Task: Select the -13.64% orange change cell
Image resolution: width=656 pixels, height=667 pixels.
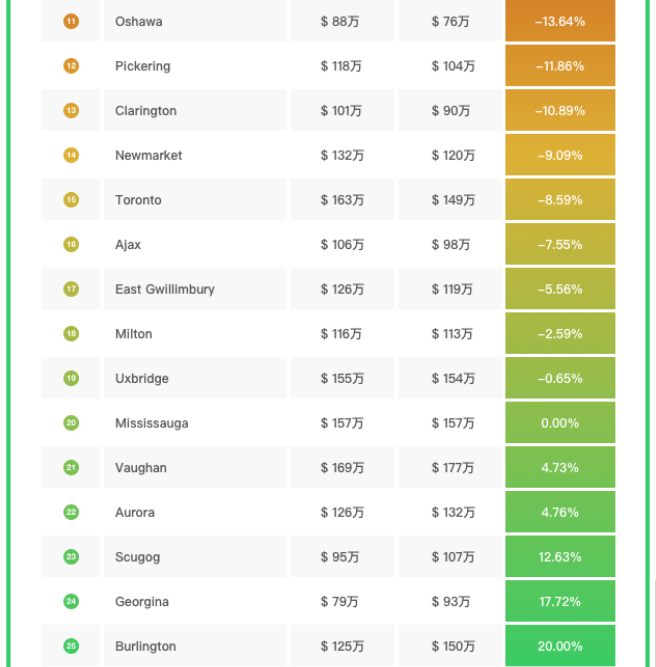Action: coord(560,21)
